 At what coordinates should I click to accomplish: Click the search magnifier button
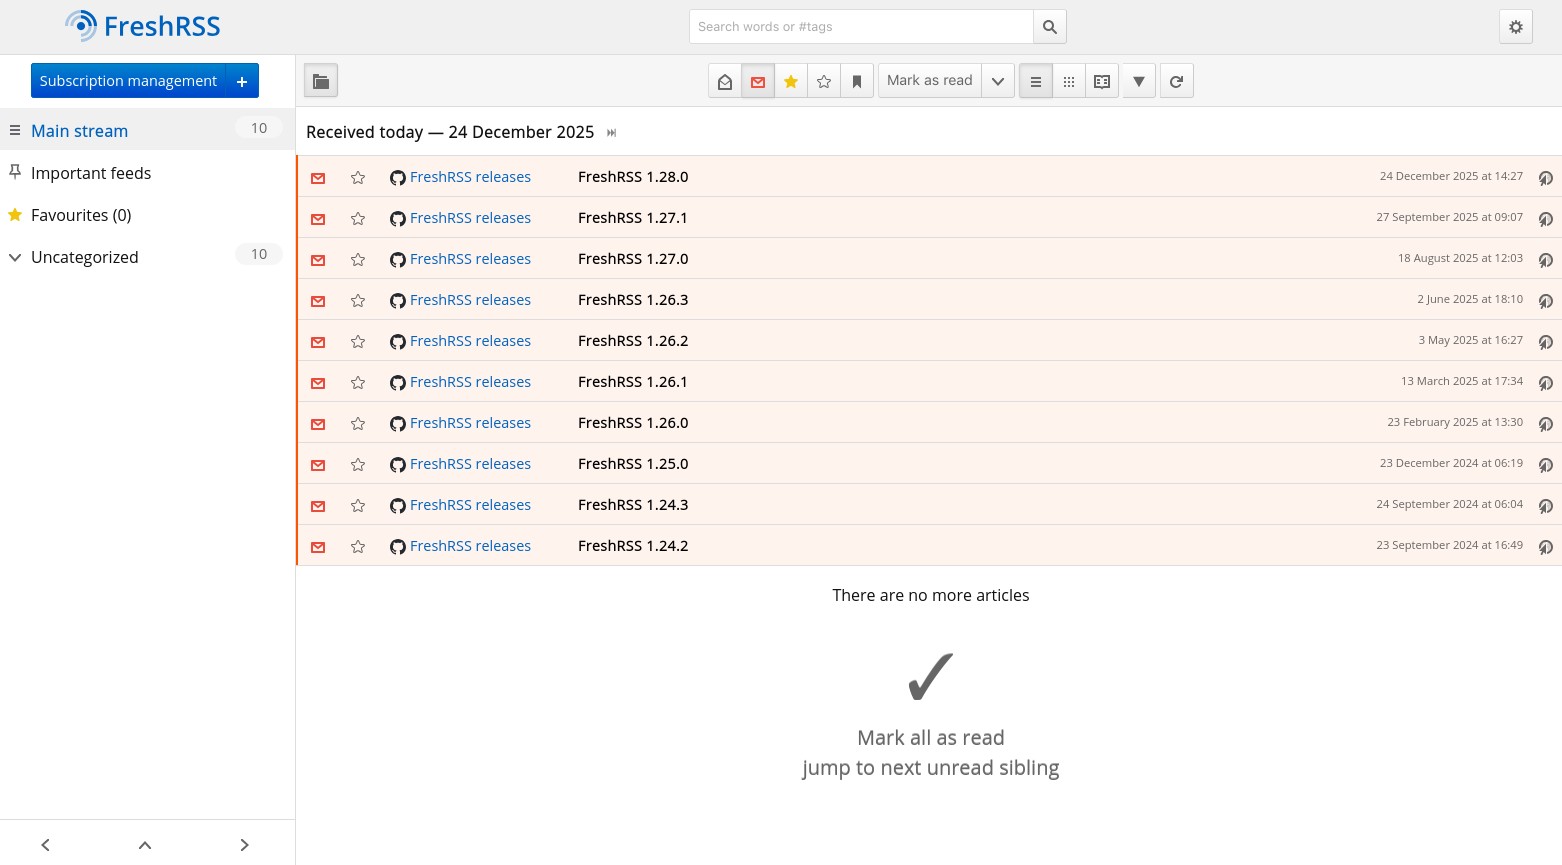click(x=1050, y=27)
